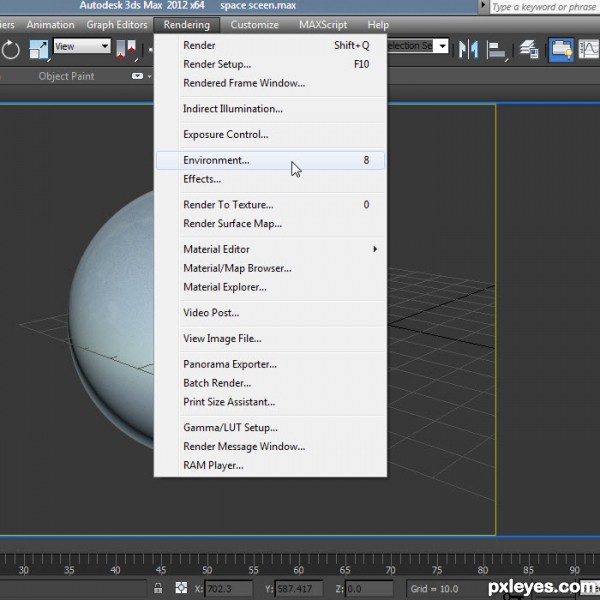
Task: Click the search box arrow in the title bar
Action: pyautogui.click(x=483, y=5)
